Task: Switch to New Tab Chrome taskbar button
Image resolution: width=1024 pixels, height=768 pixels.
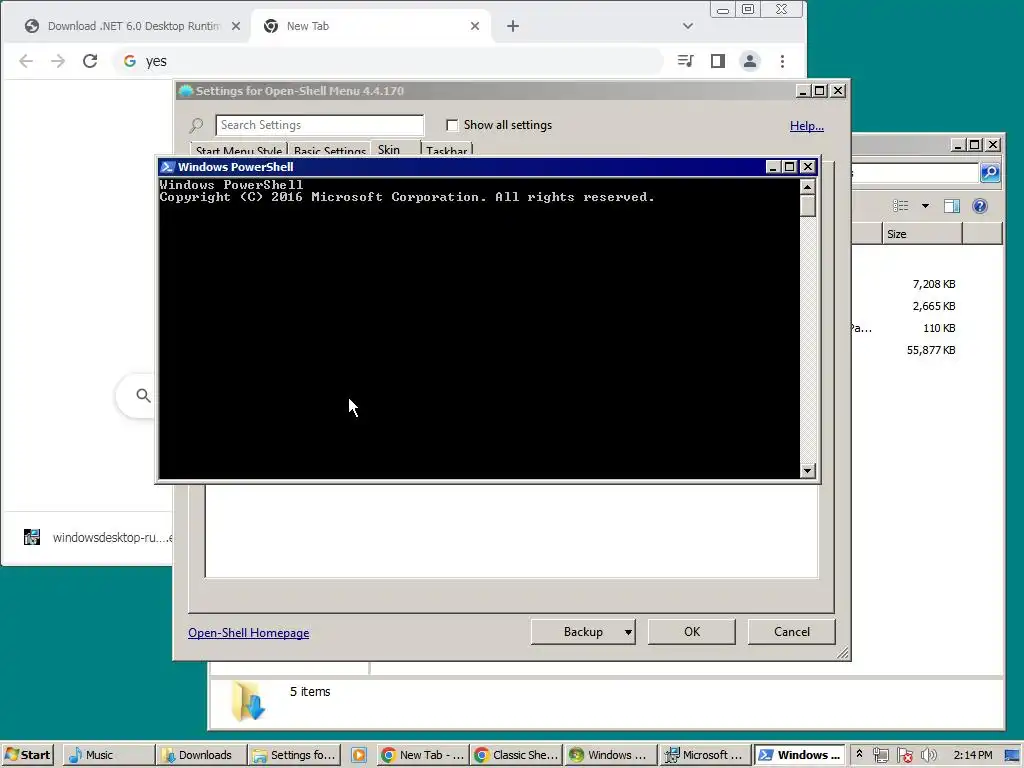Action: click(423, 755)
